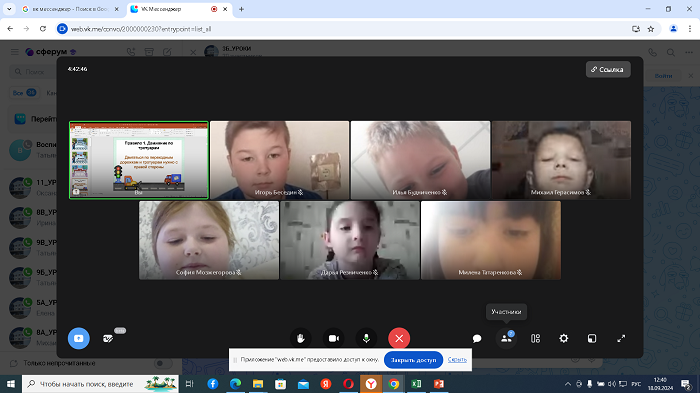
Task: Open Excel from the Windows taskbar
Action: [x=416, y=384]
